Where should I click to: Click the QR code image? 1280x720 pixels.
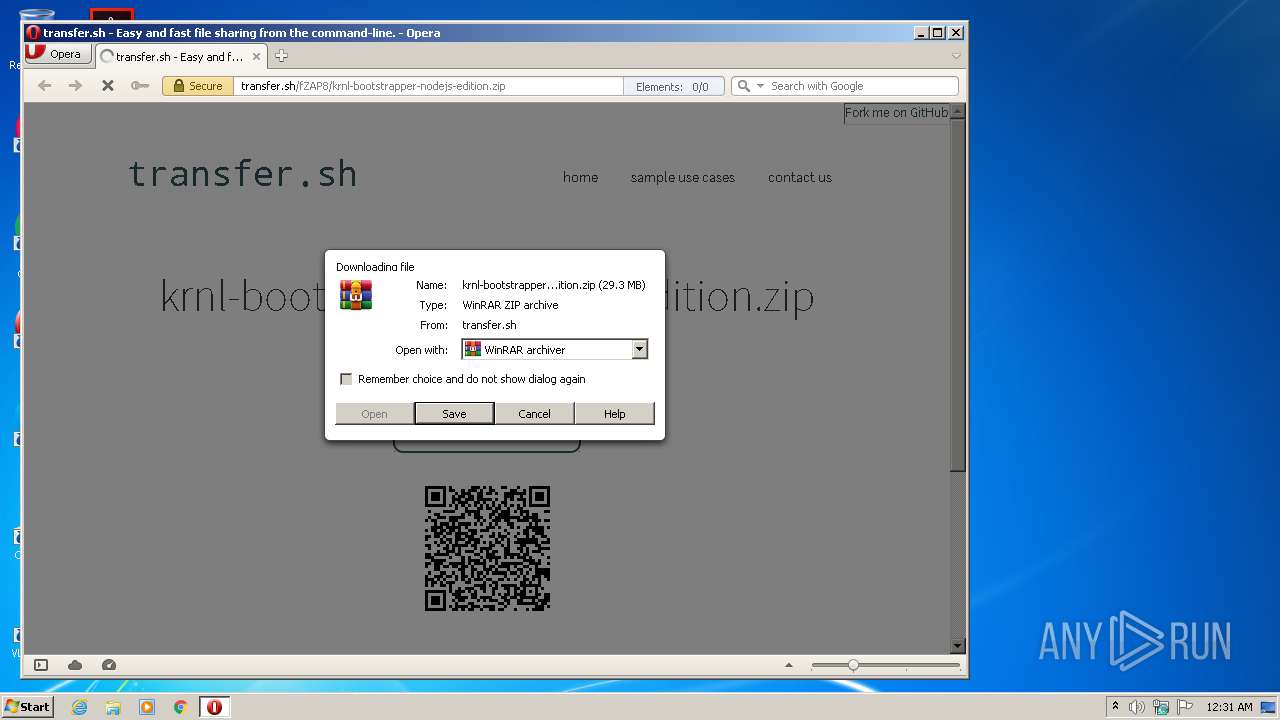(487, 548)
